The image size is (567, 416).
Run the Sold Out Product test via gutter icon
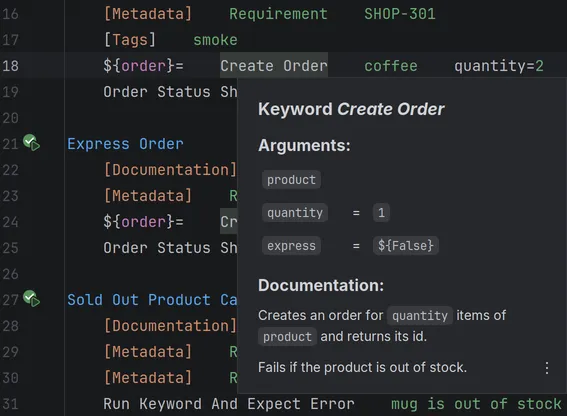(32, 299)
